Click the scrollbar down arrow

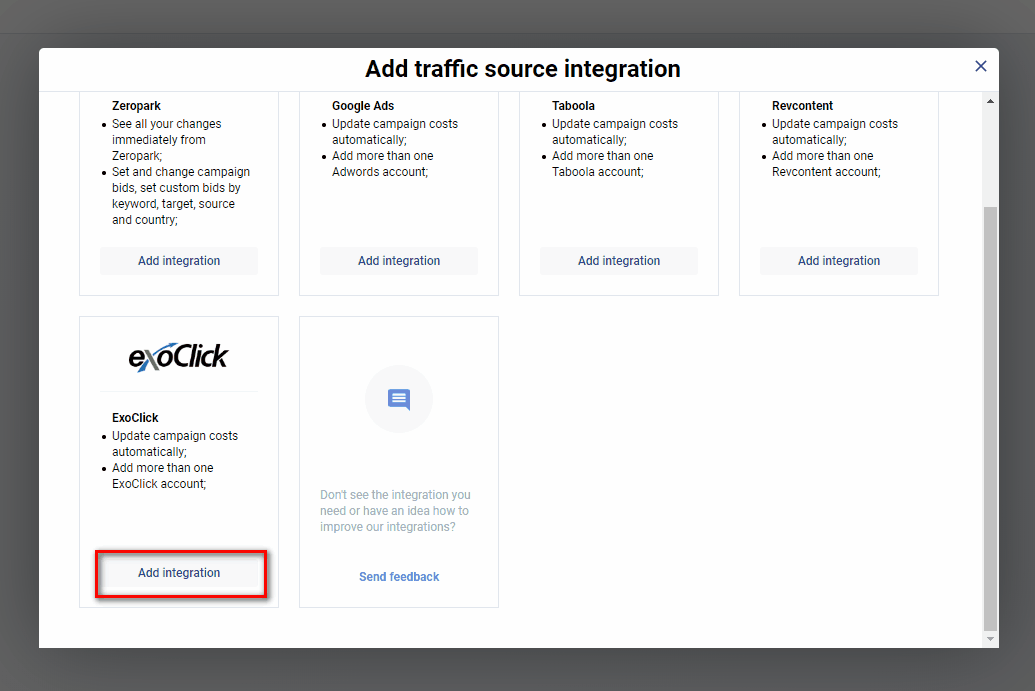(990, 638)
